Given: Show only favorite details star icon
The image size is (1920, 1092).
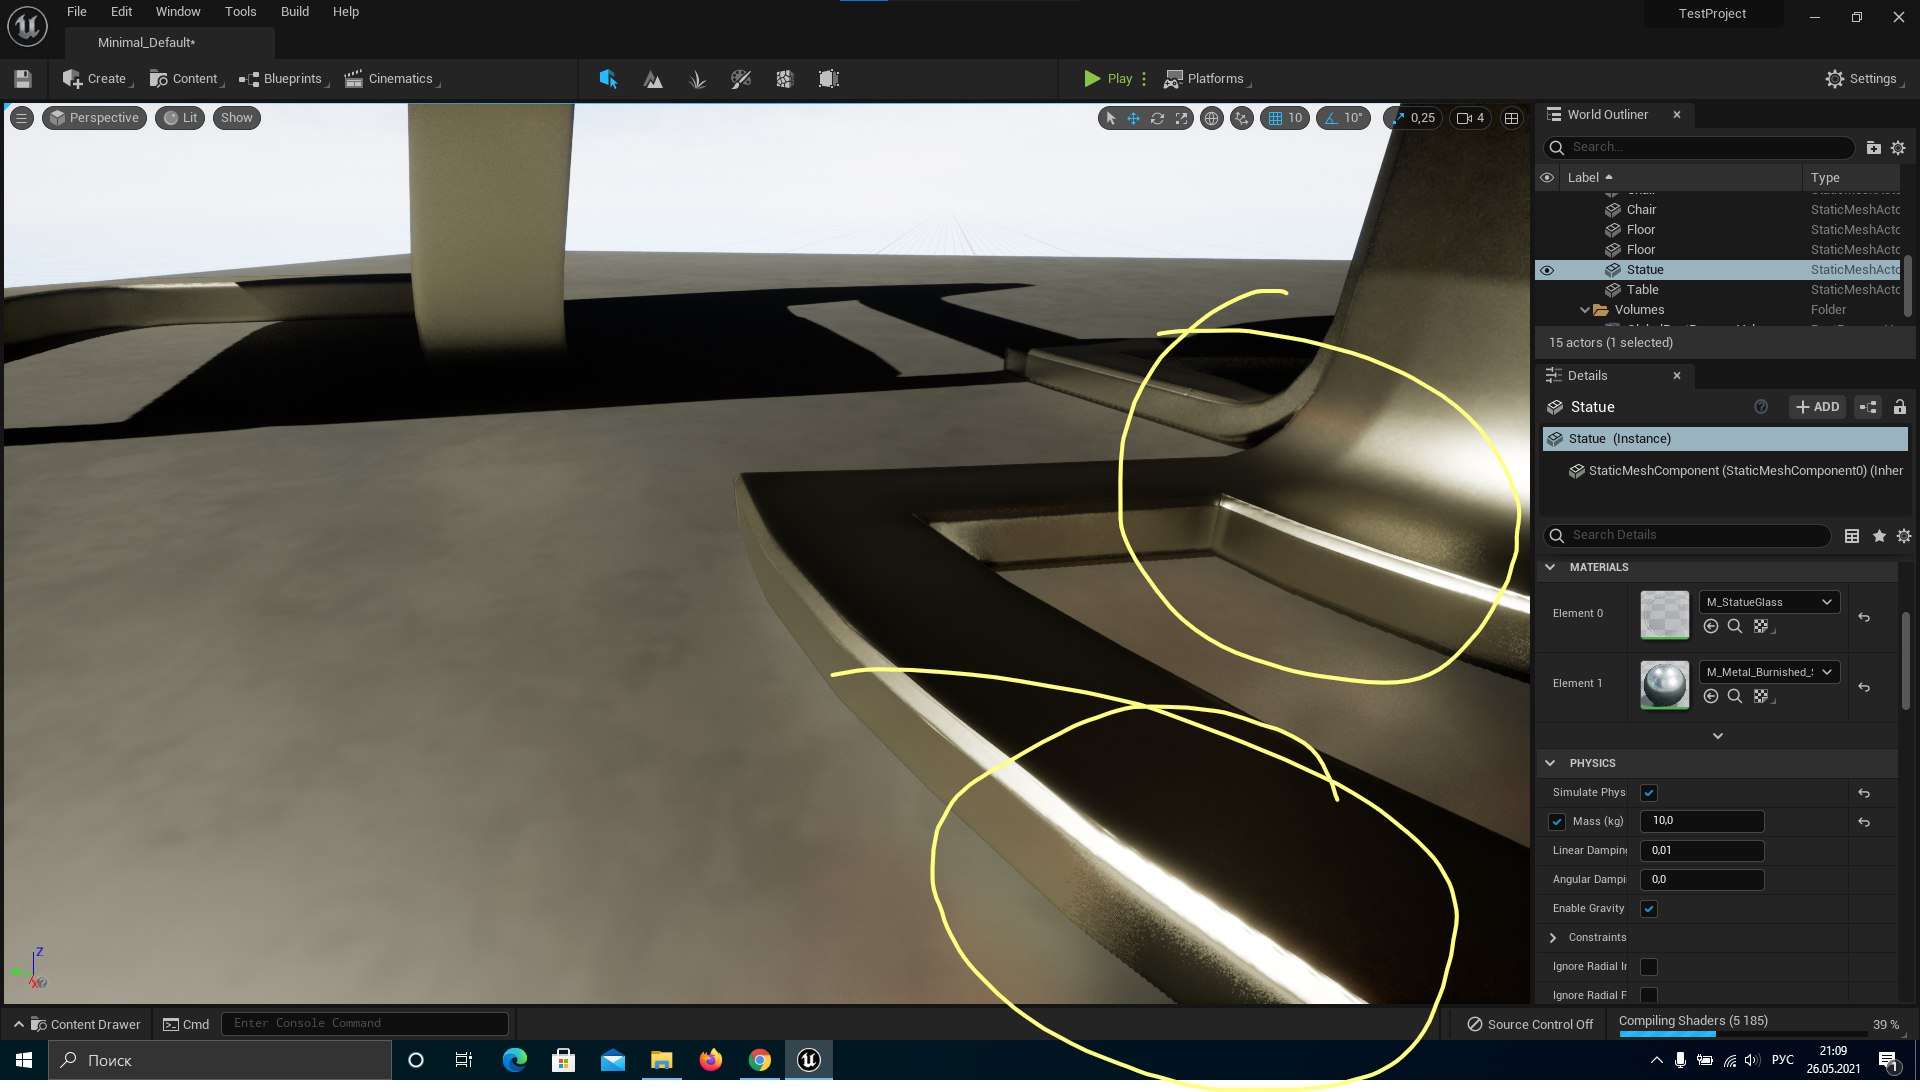Looking at the screenshot, I should pos(1879,536).
